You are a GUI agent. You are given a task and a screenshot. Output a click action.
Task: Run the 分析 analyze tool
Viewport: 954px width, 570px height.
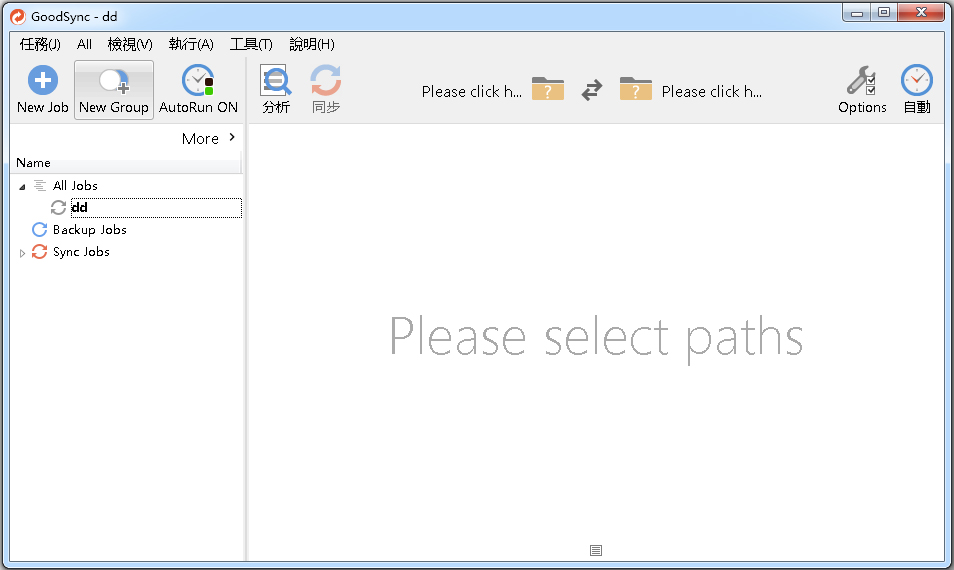click(x=276, y=89)
